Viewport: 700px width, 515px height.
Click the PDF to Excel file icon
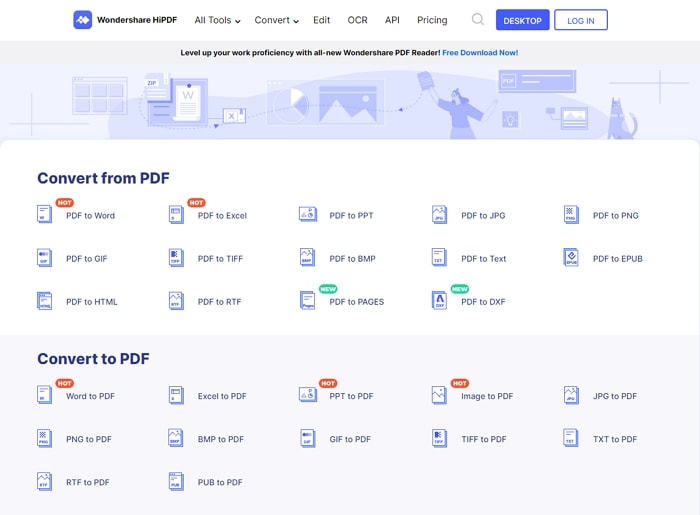(176, 214)
